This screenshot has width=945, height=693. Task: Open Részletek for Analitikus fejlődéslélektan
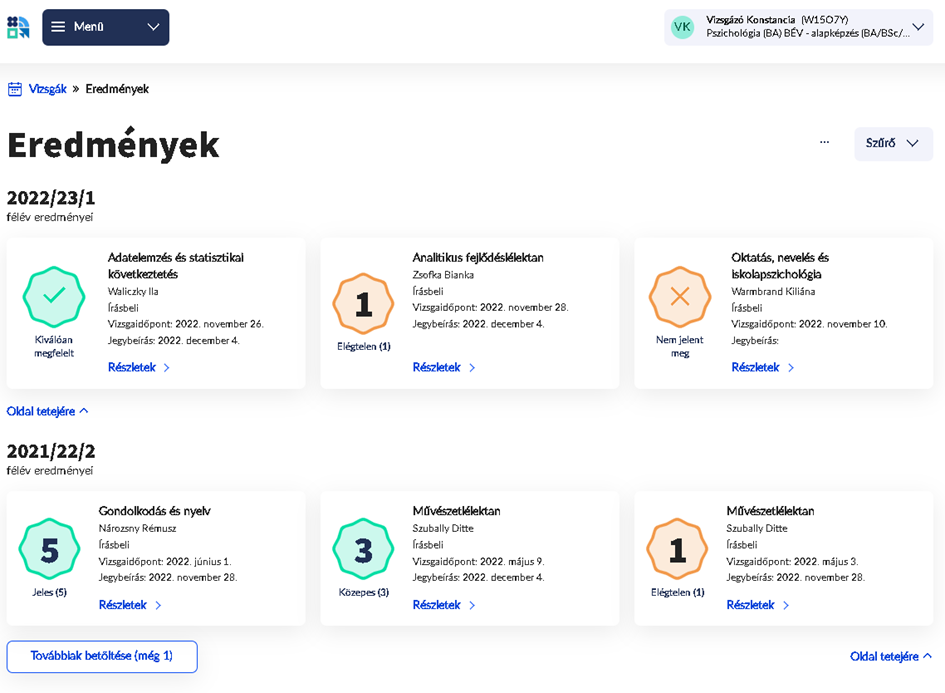click(x=443, y=368)
